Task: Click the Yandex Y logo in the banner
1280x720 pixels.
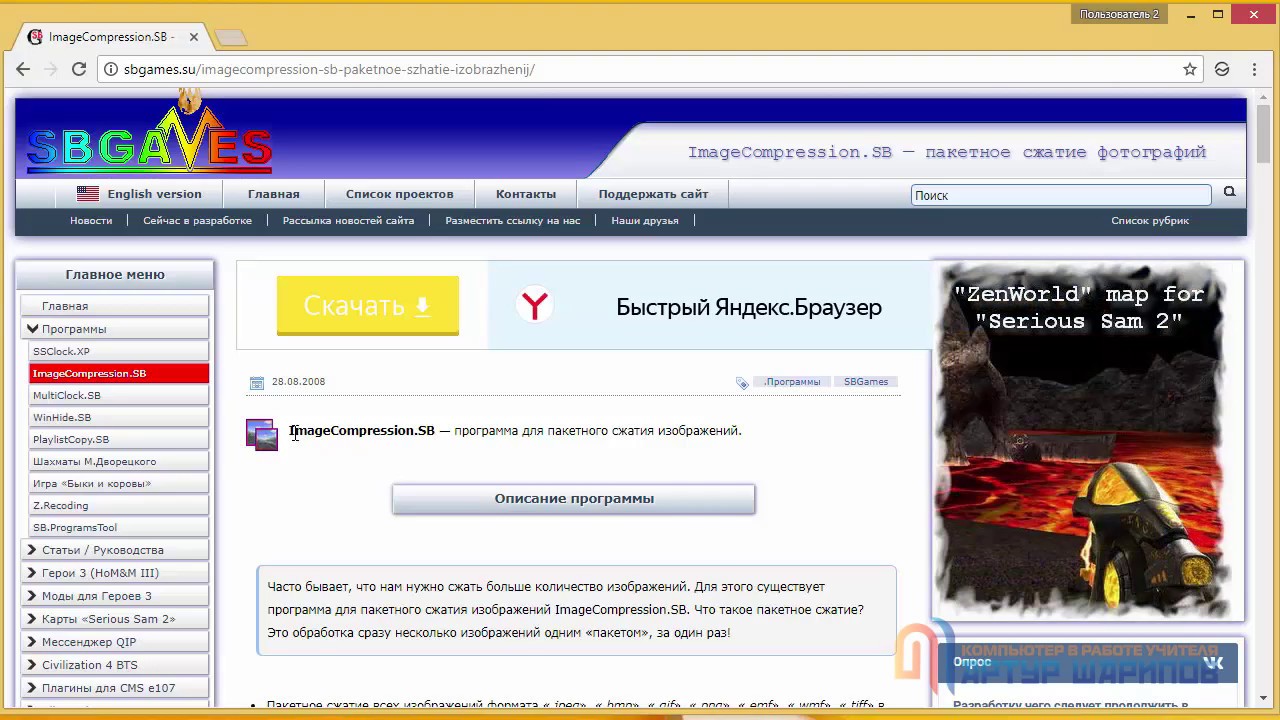Action: [x=535, y=305]
